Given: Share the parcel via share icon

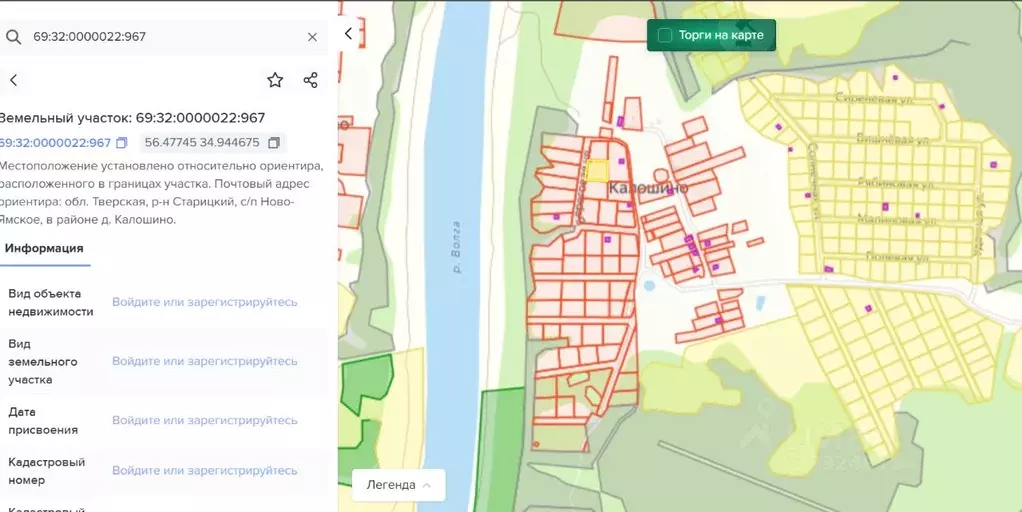Looking at the screenshot, I should 310,80.
